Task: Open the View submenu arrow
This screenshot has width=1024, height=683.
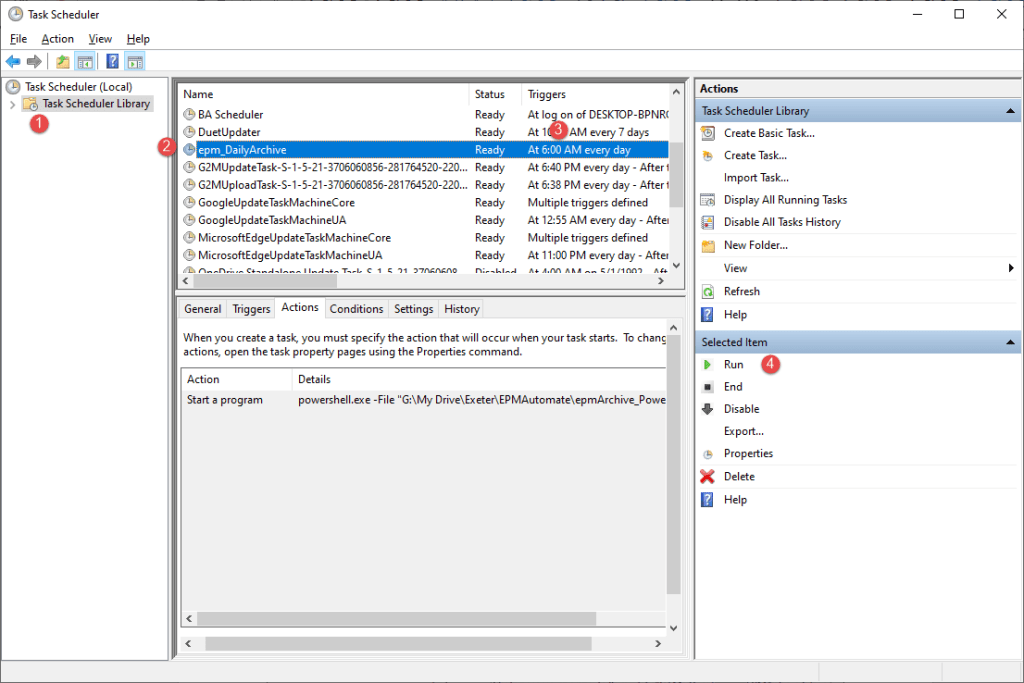Action: tap(1011, 268)
